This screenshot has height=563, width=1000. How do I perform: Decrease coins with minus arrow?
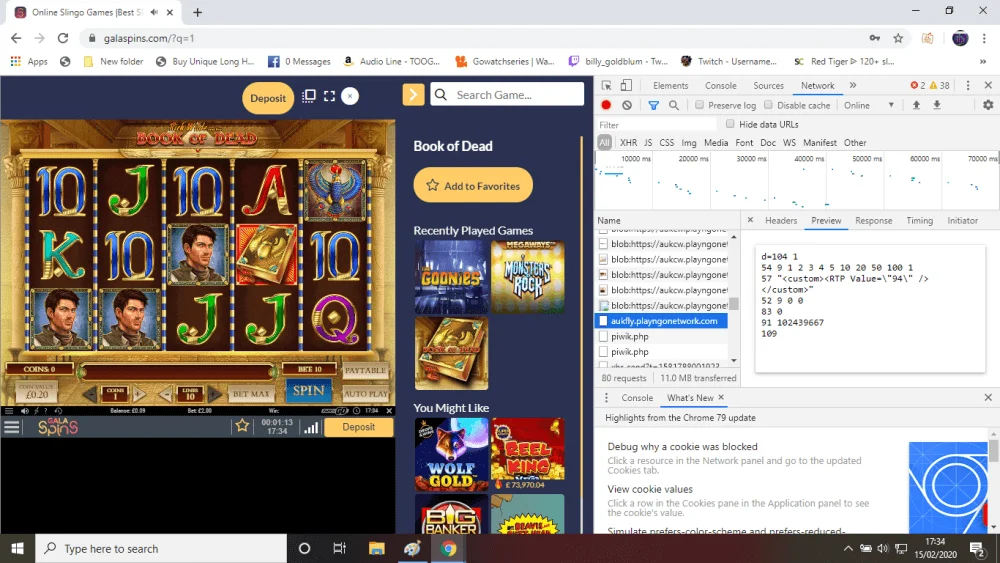(x=91, y=394)
